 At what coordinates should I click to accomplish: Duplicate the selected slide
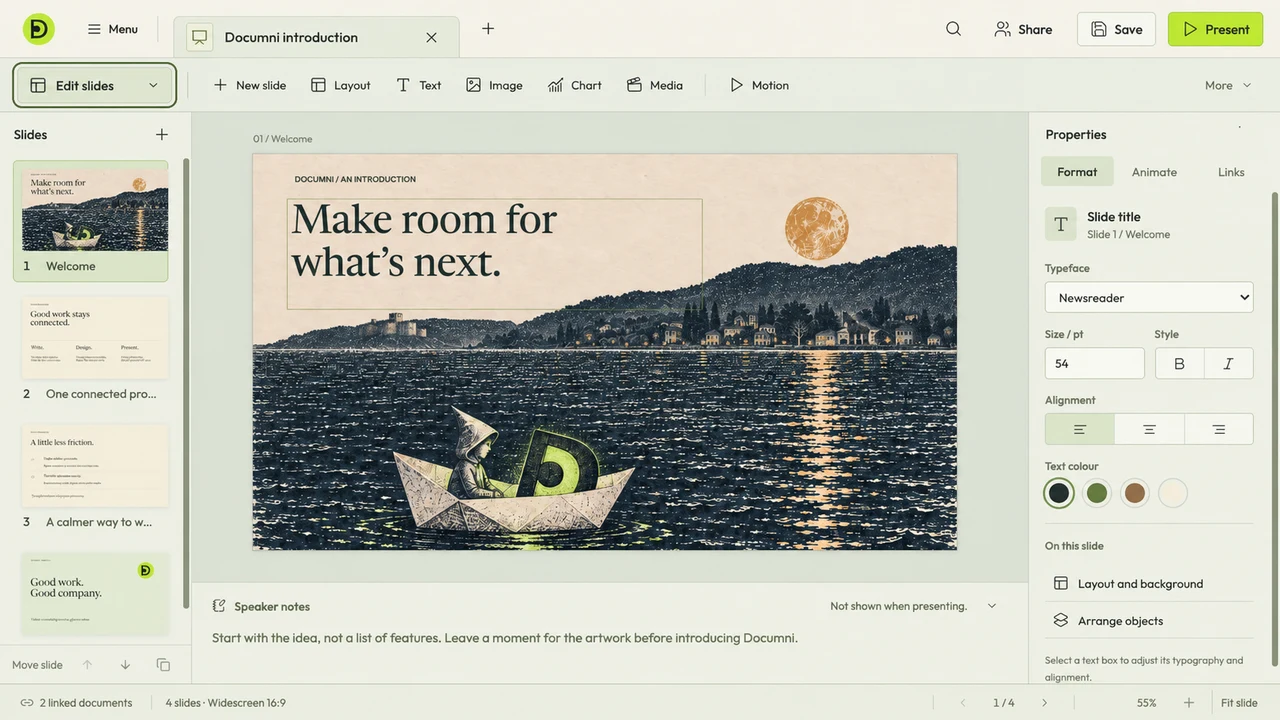click(163, 665)
